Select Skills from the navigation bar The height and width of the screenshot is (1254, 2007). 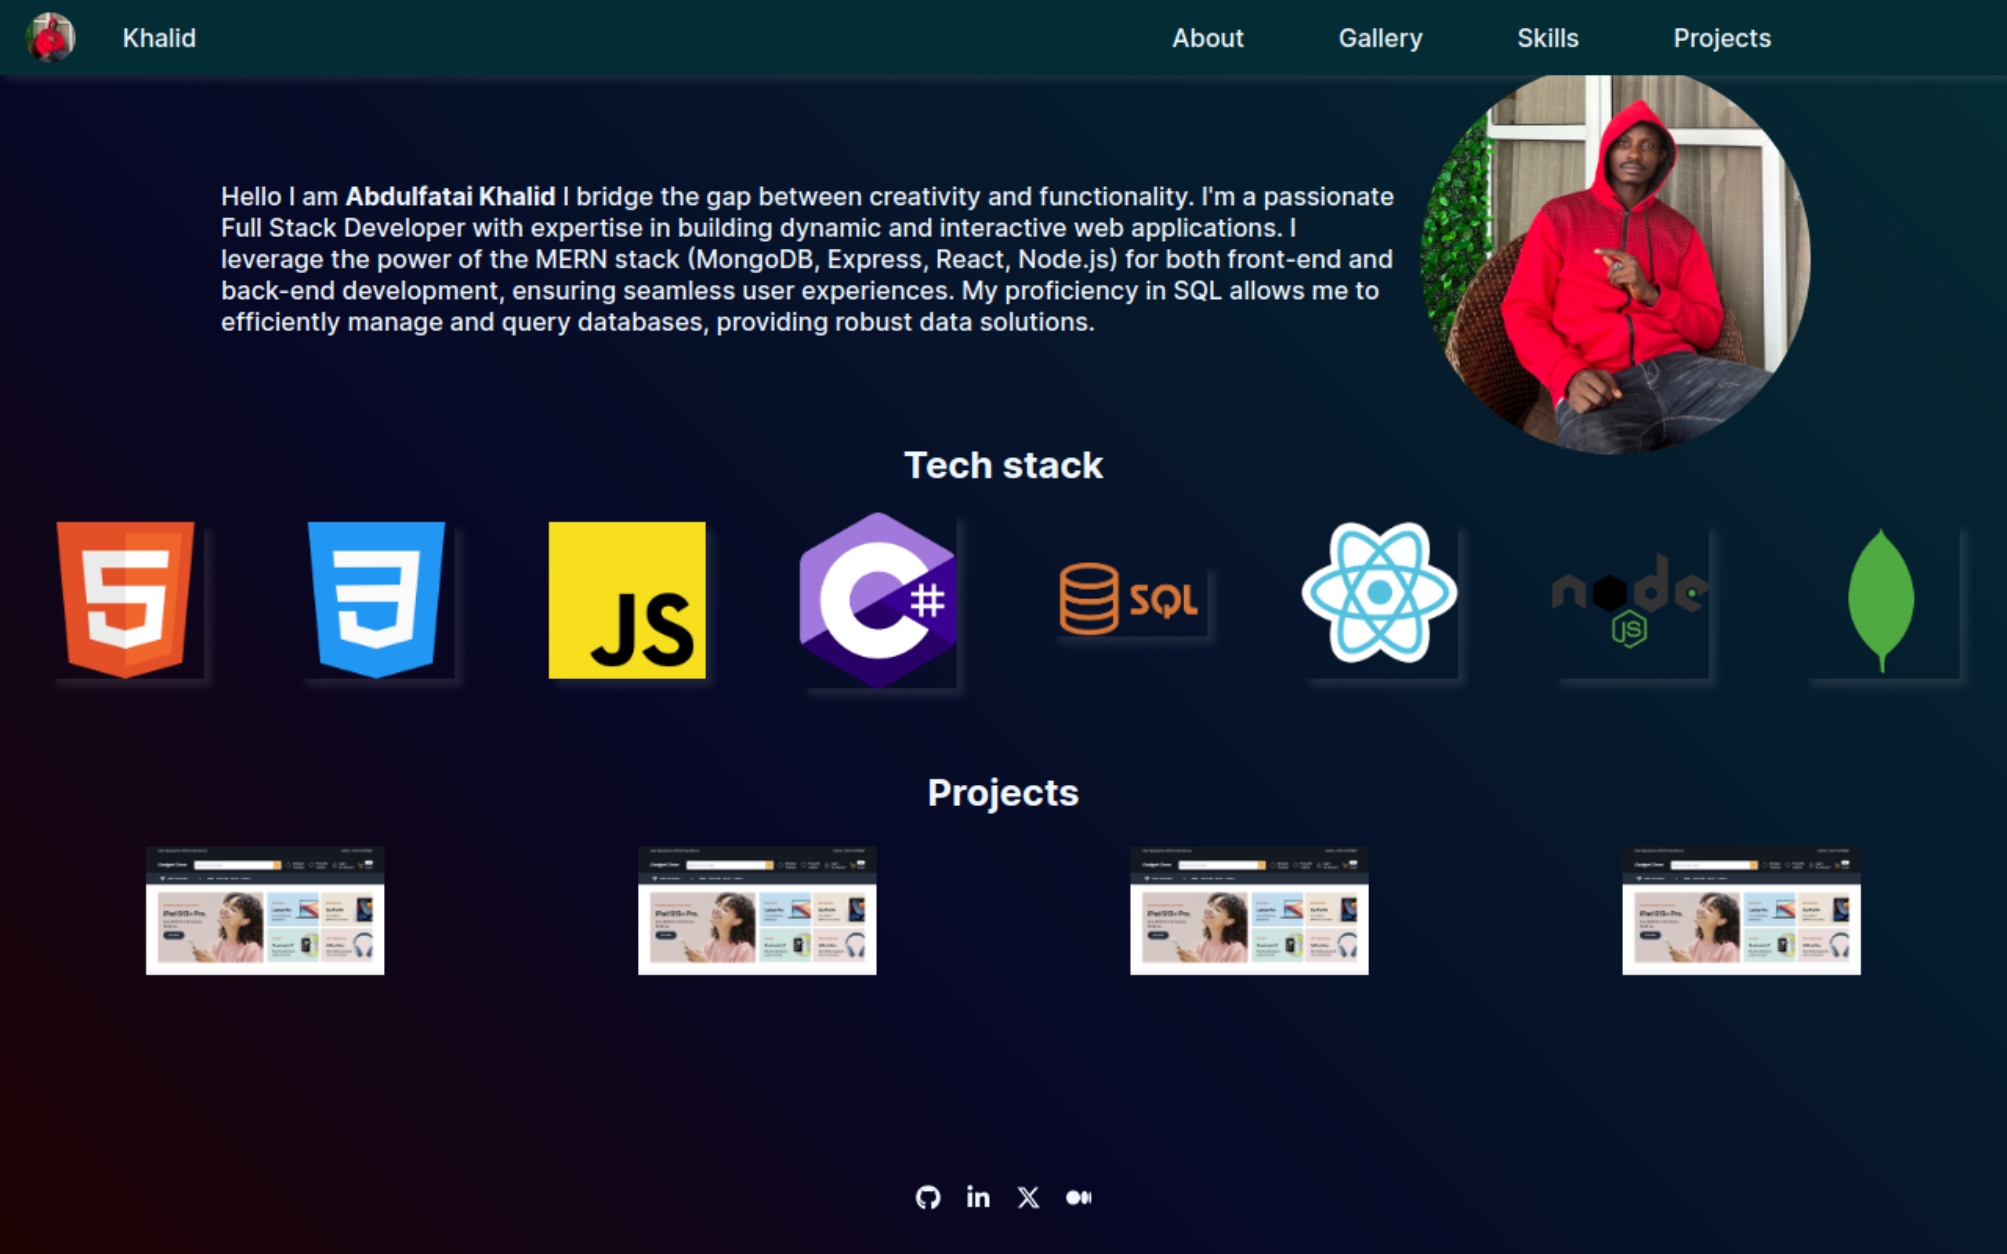[1548, 38]
